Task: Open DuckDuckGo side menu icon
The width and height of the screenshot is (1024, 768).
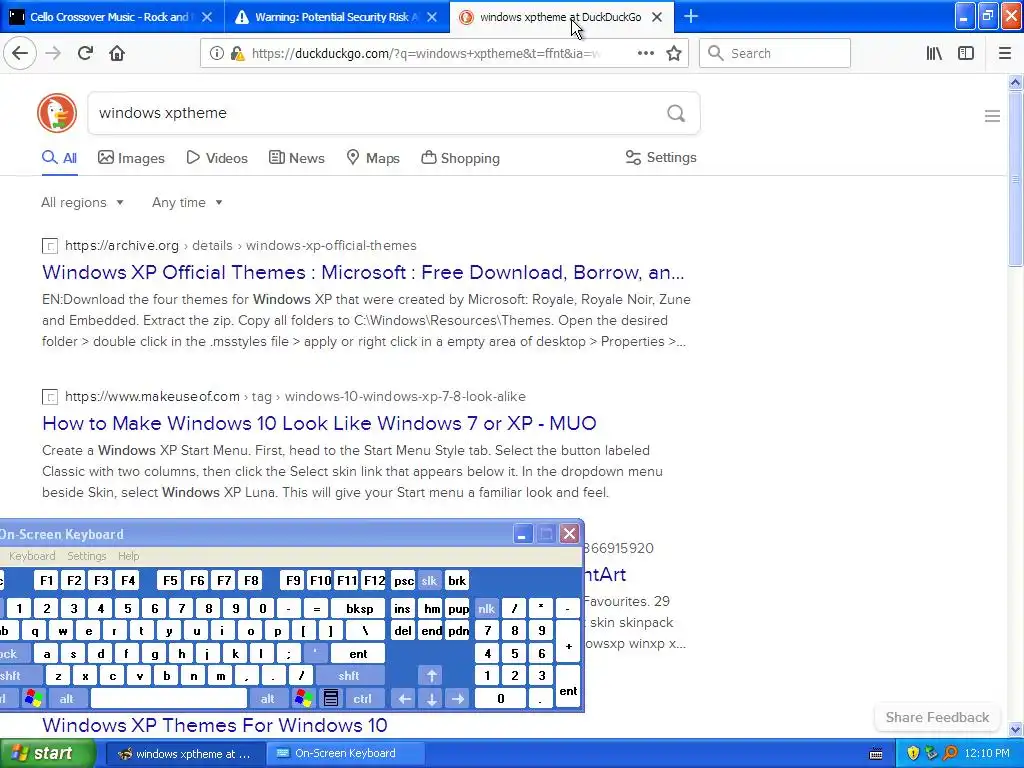Action: [x=992, y=116]
